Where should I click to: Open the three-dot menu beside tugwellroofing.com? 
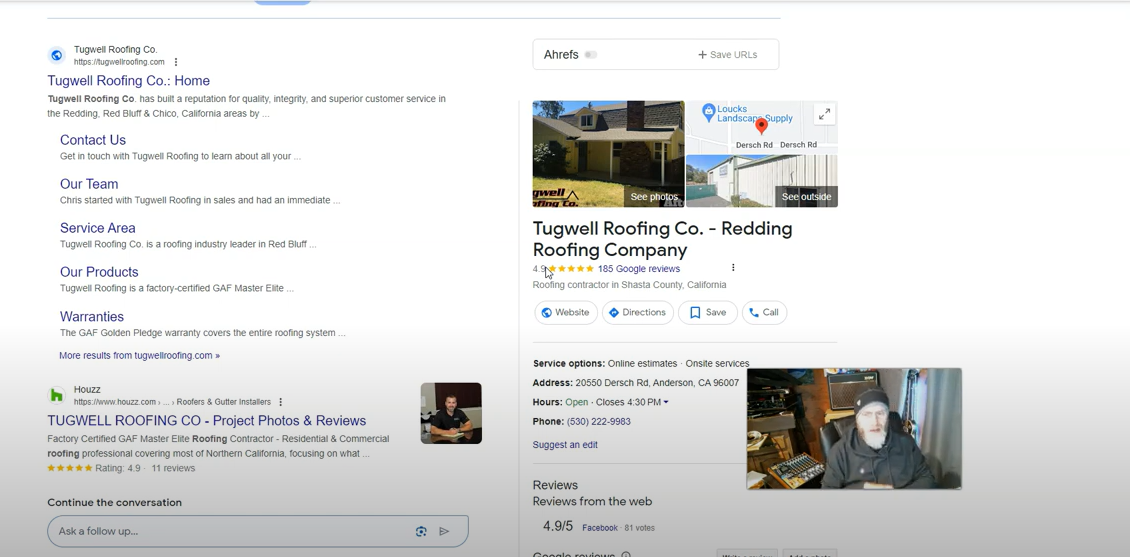176,62
